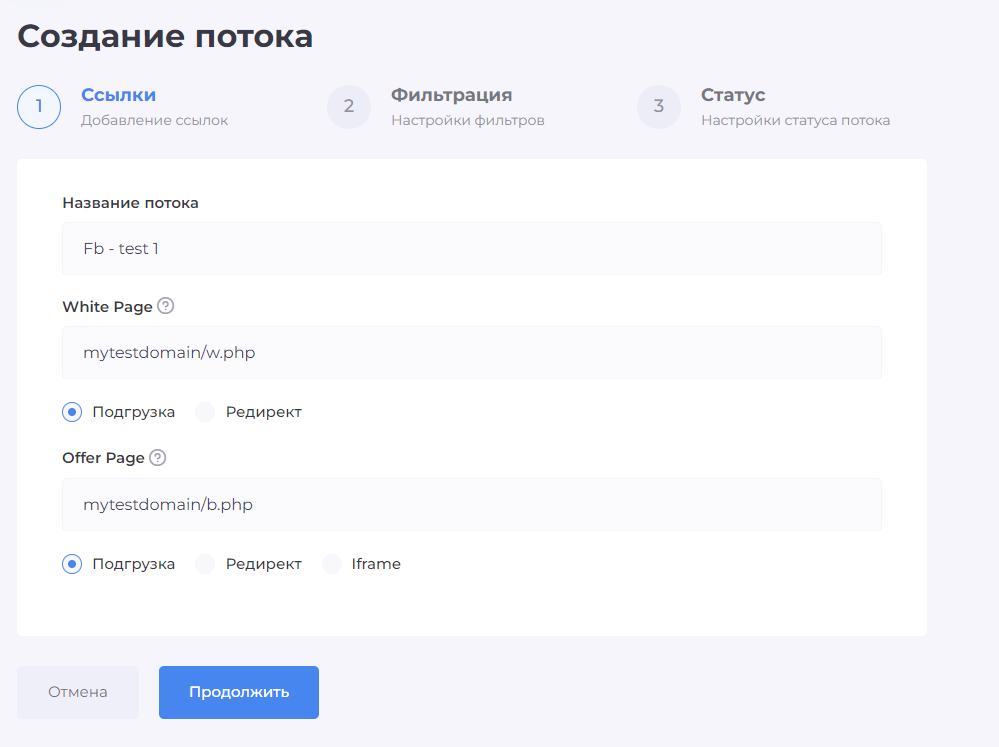Click the Отмена button
The width and height of the screenshot is (999, 747).
pos(78,692)
